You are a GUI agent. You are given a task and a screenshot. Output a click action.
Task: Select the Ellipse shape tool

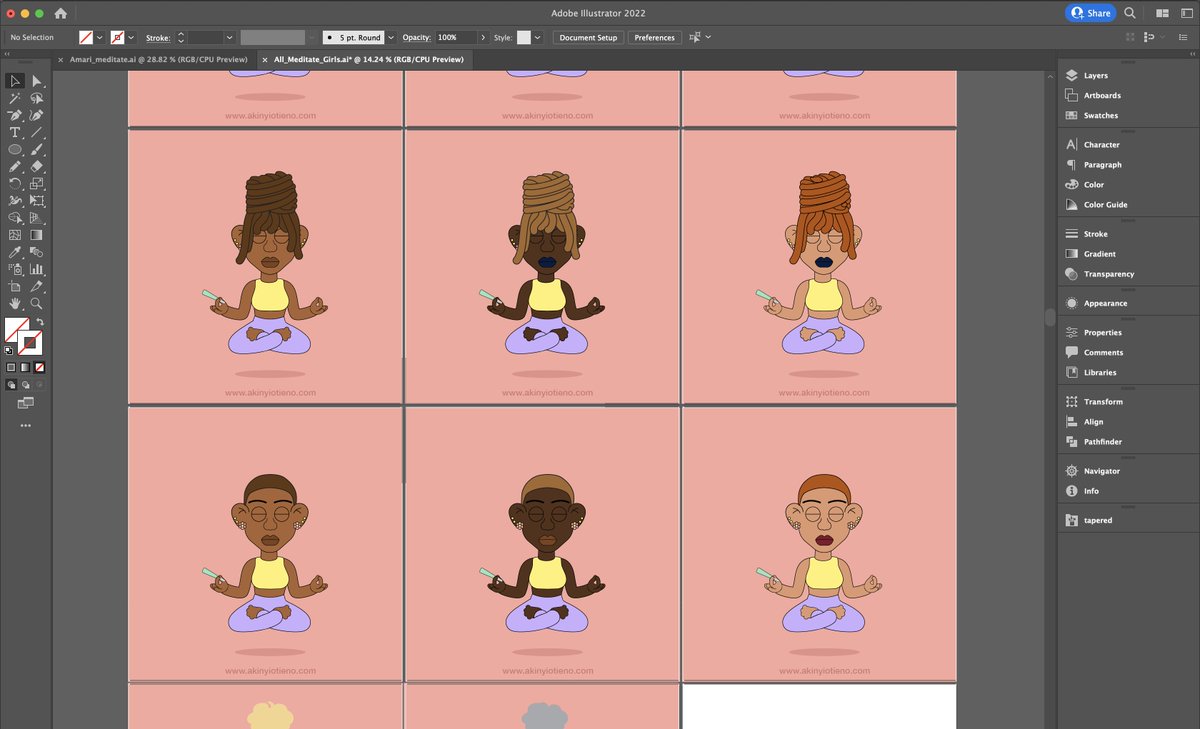(15, 149)
